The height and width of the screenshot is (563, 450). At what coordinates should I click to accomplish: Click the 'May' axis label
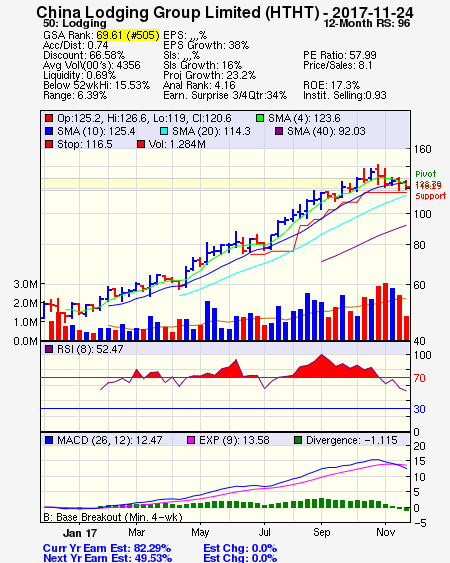(x=200, y=532)
